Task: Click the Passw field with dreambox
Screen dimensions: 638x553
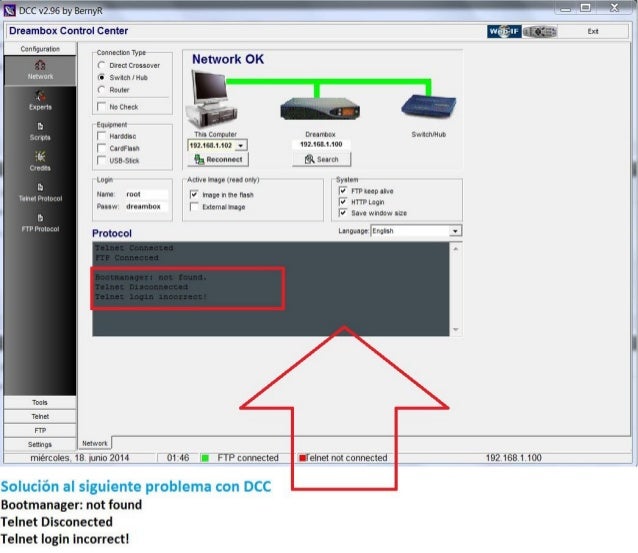Action: (146, 206)
